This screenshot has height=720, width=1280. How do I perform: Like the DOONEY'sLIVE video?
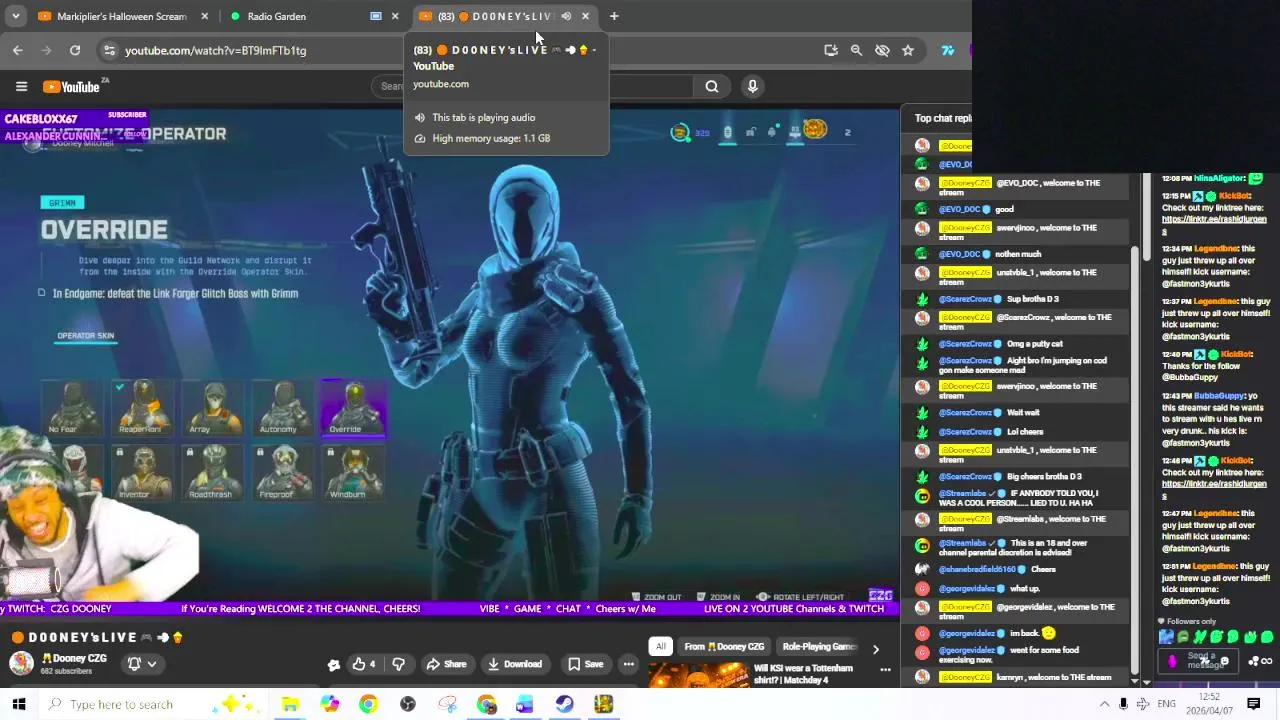click(364, 664)
